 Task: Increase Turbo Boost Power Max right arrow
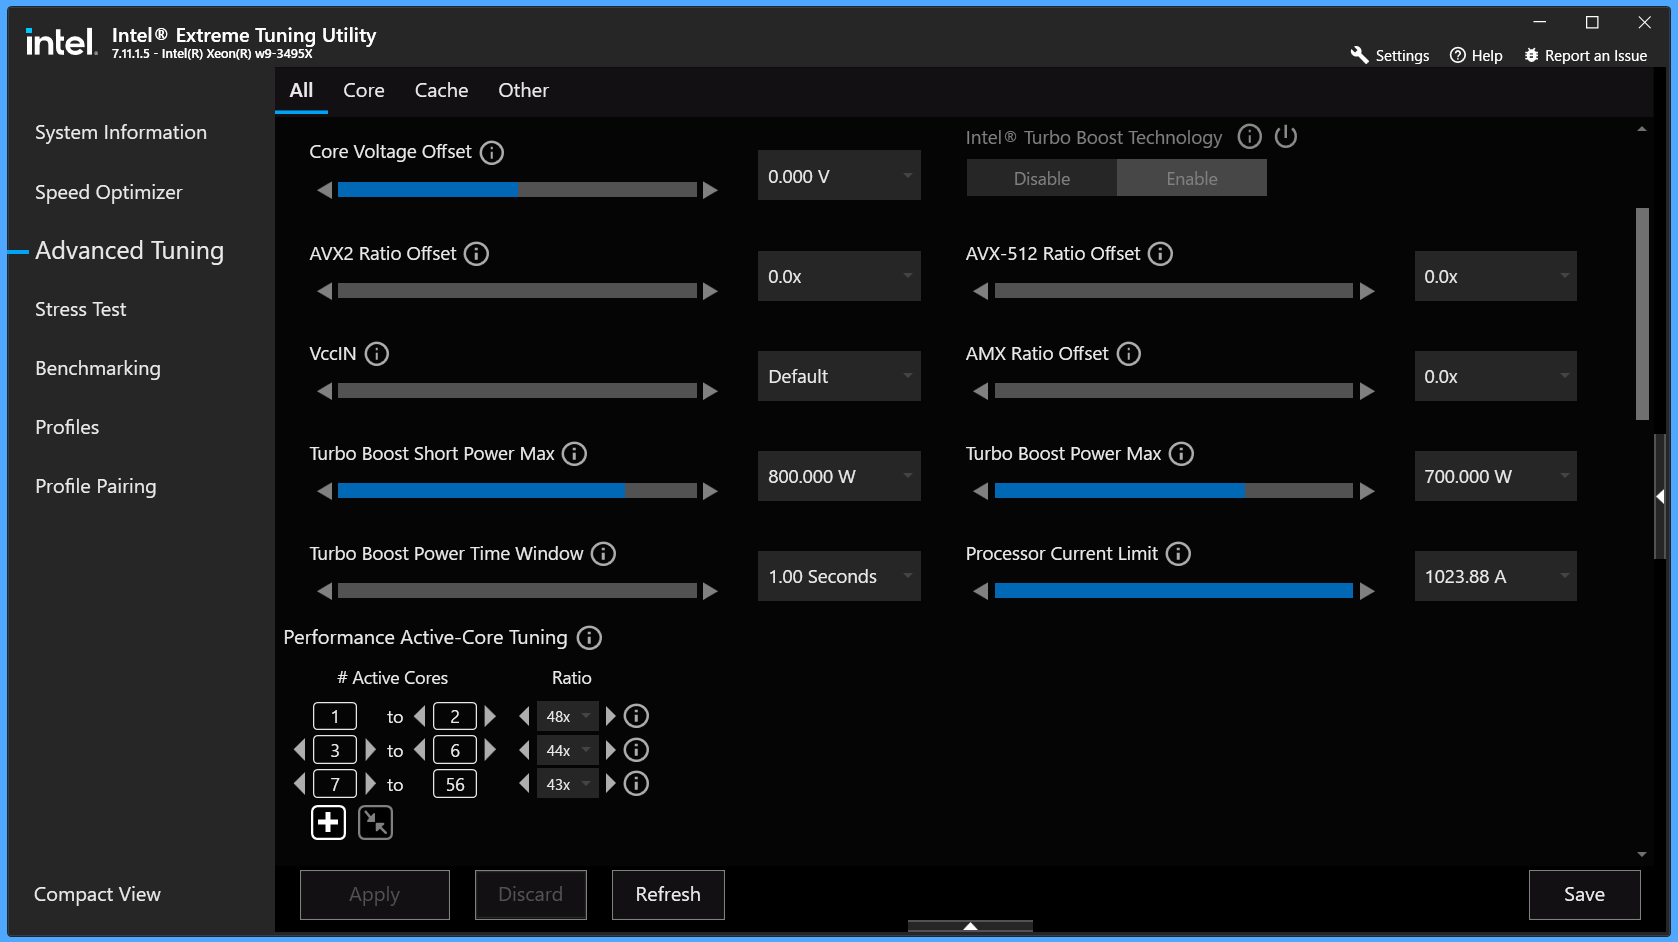coord(1367,491)
